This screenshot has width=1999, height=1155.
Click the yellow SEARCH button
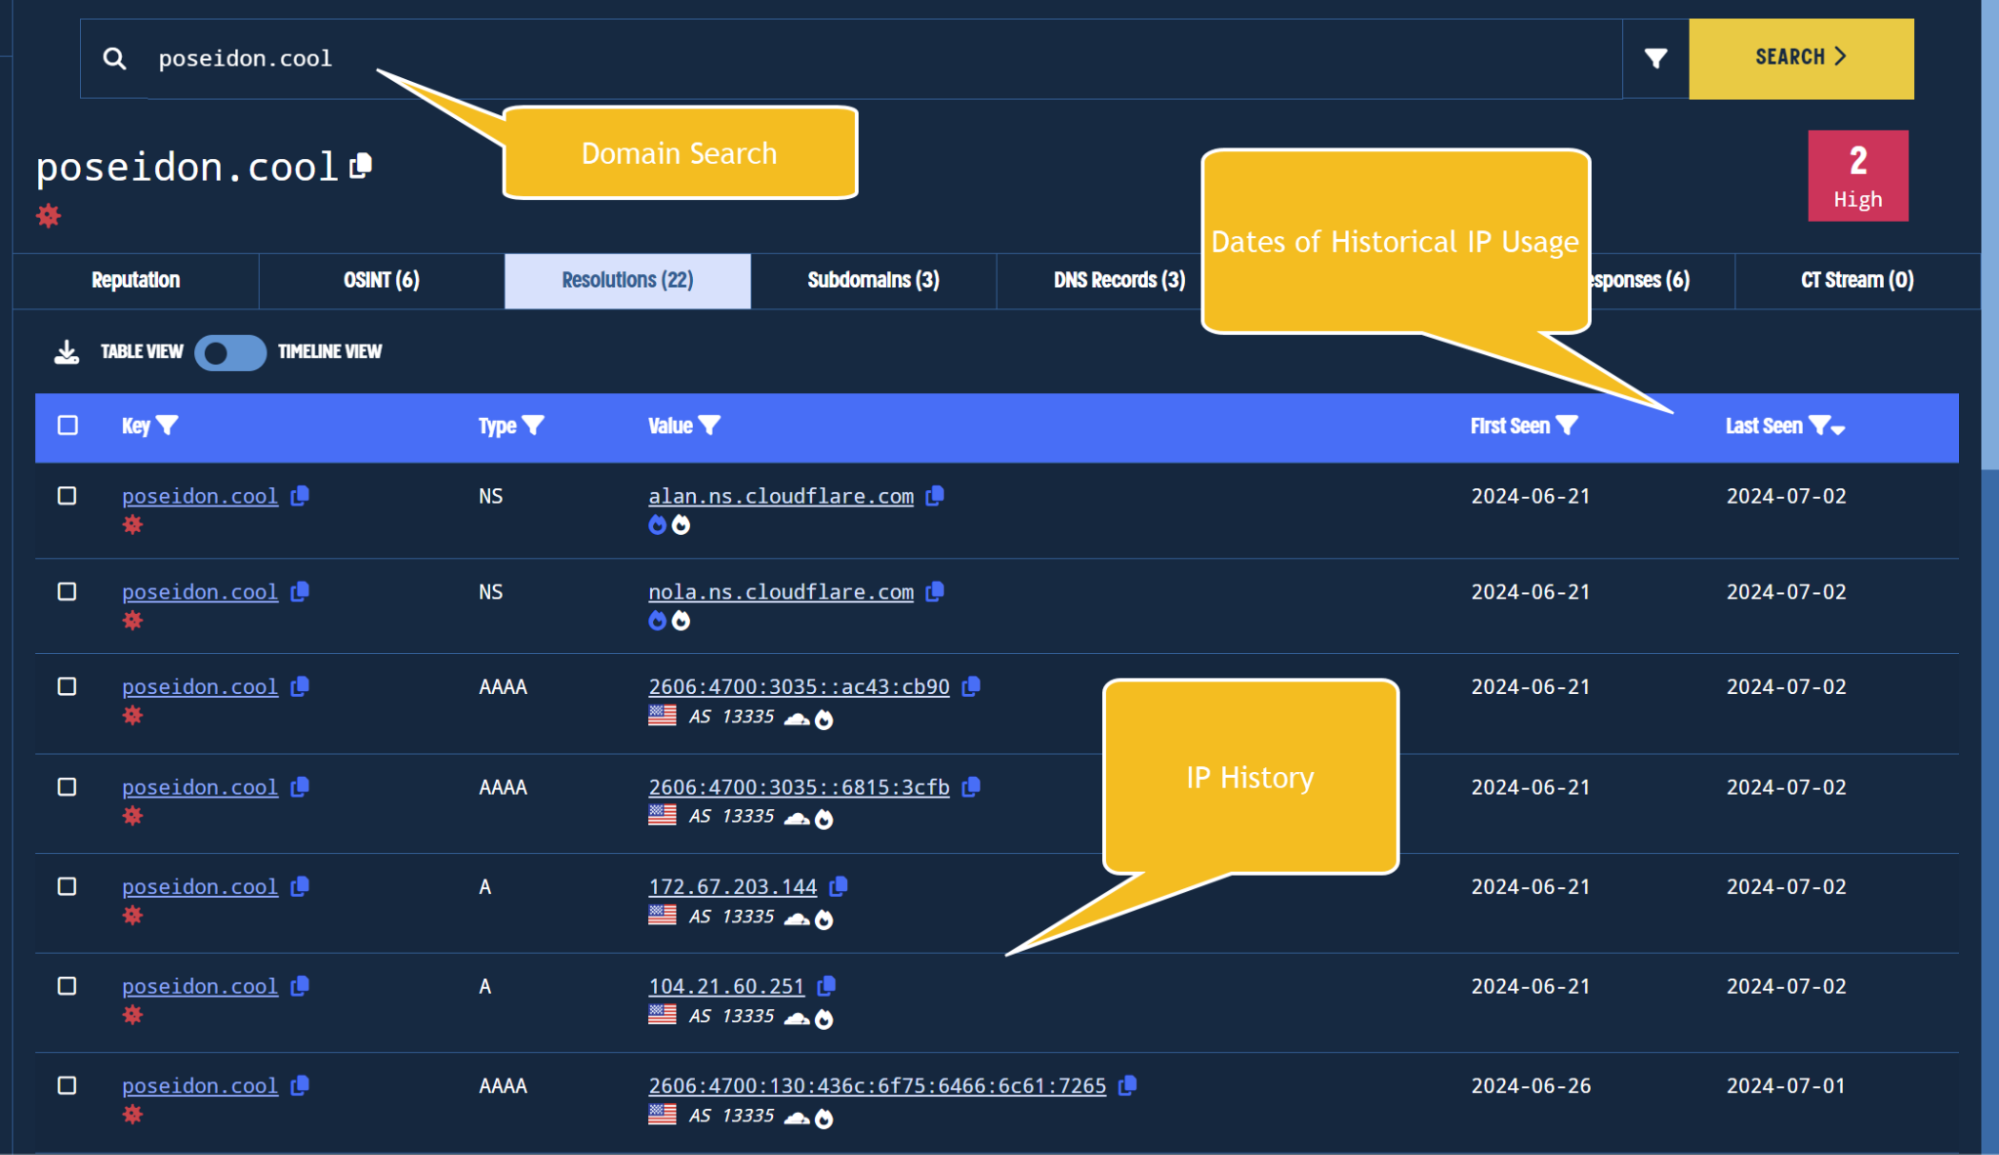(x=1801, y=58)
